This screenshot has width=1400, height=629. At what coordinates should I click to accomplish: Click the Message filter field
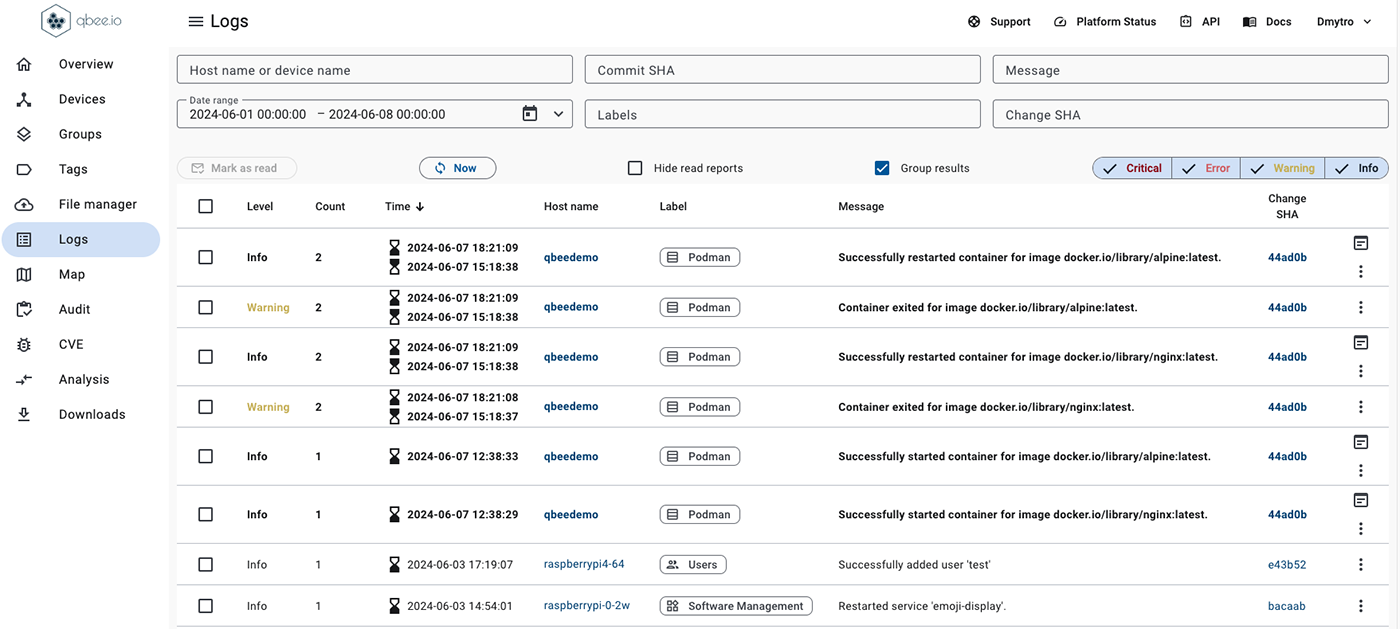pos(1190,70)
